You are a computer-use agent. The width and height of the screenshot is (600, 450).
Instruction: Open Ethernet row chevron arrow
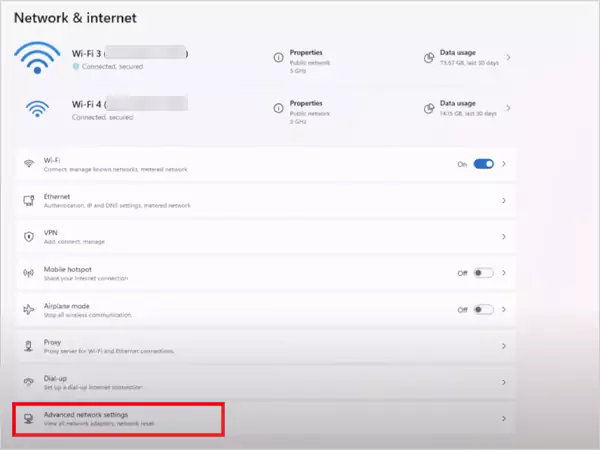(504, 201)
